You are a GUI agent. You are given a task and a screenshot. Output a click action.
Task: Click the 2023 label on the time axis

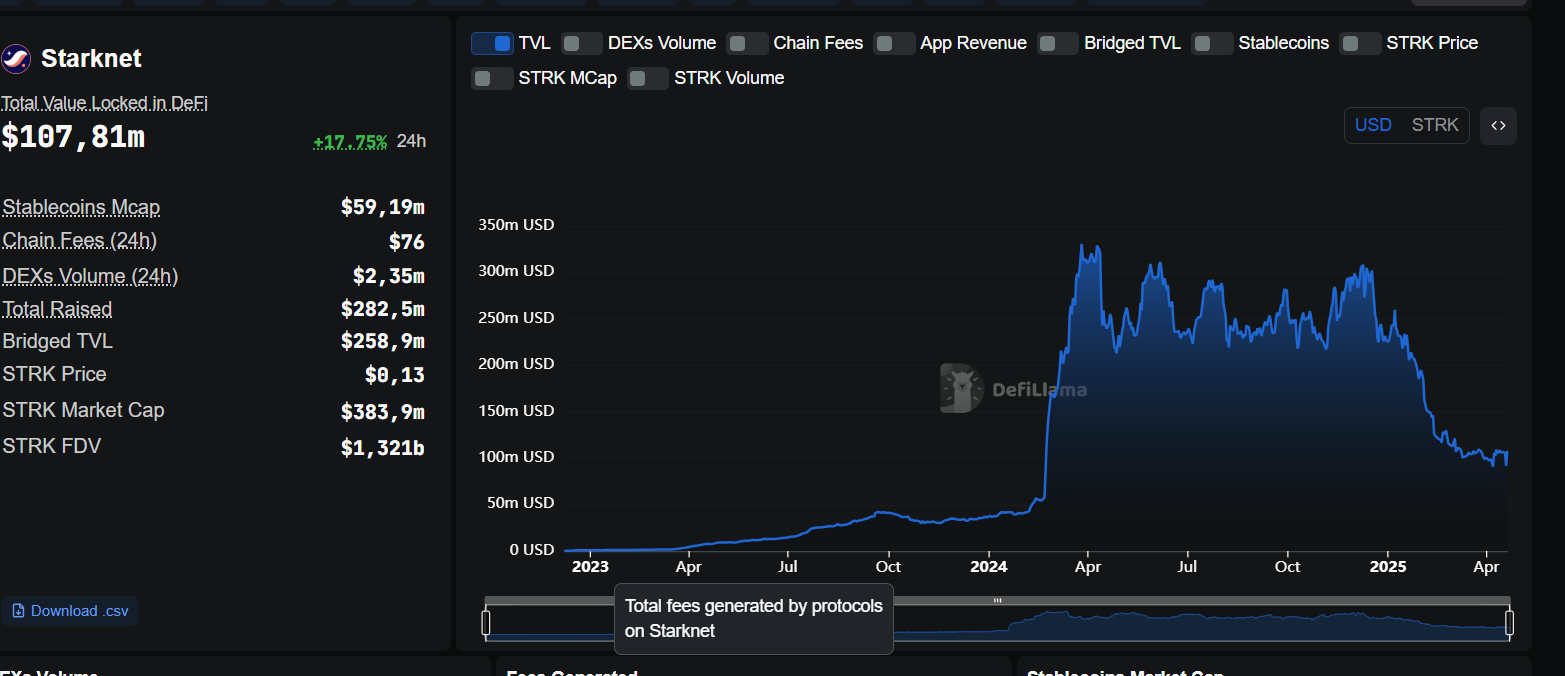coord(590,567)
